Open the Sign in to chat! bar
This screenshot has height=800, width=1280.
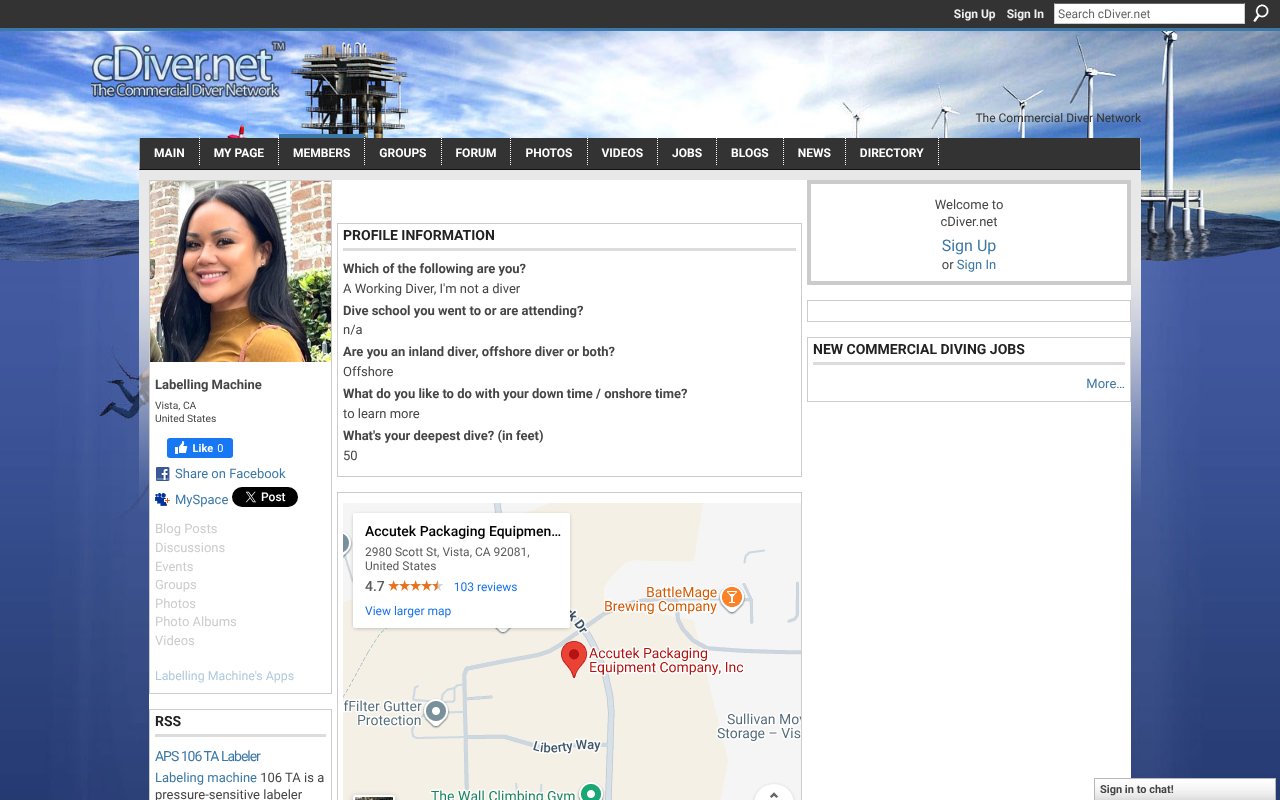tap(1184, 789)
